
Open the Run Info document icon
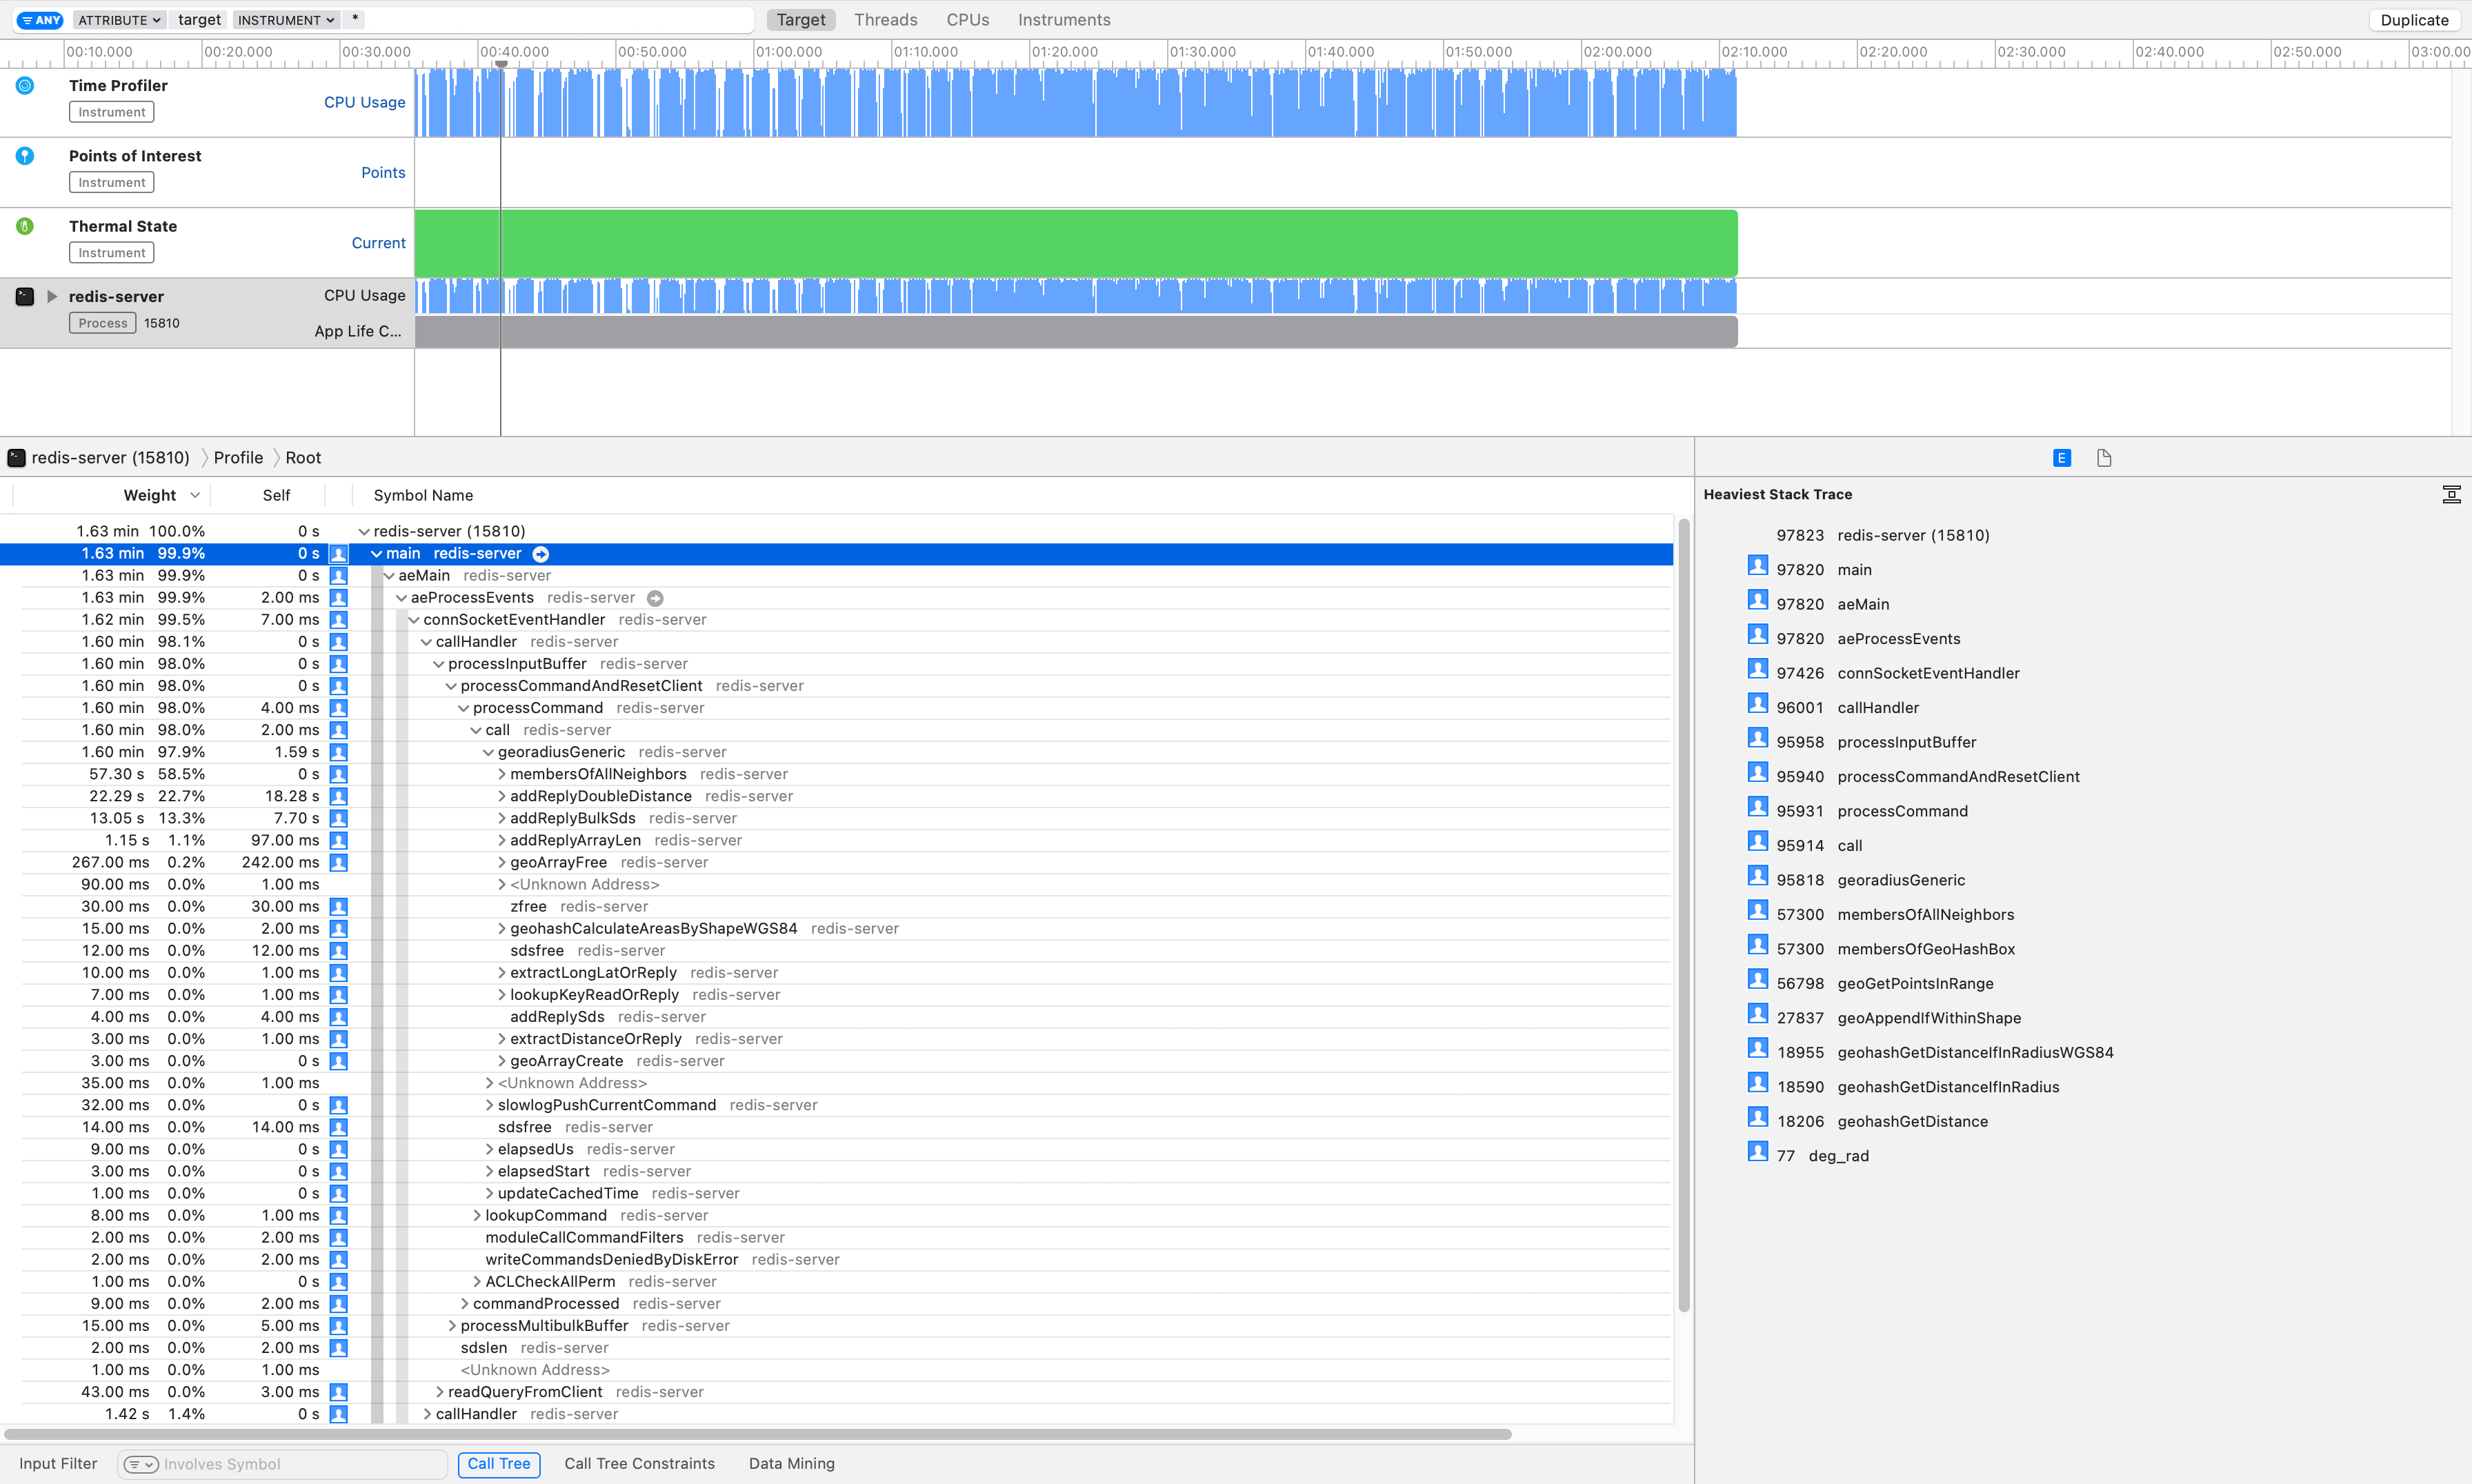pos(2104,458)
